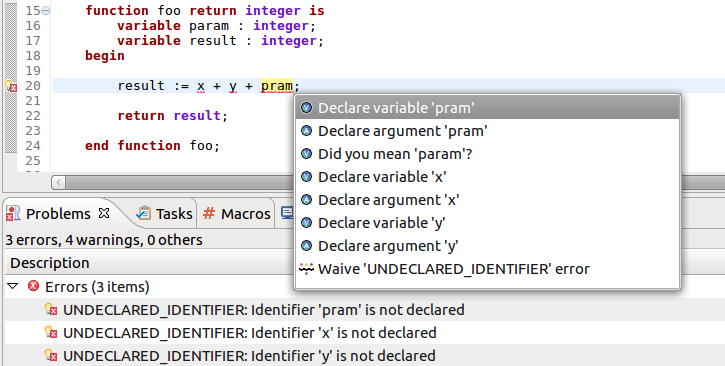
Task: Click '3 errors, 4 warnings, 0 others' summary
Action: (x=104, y=240)
